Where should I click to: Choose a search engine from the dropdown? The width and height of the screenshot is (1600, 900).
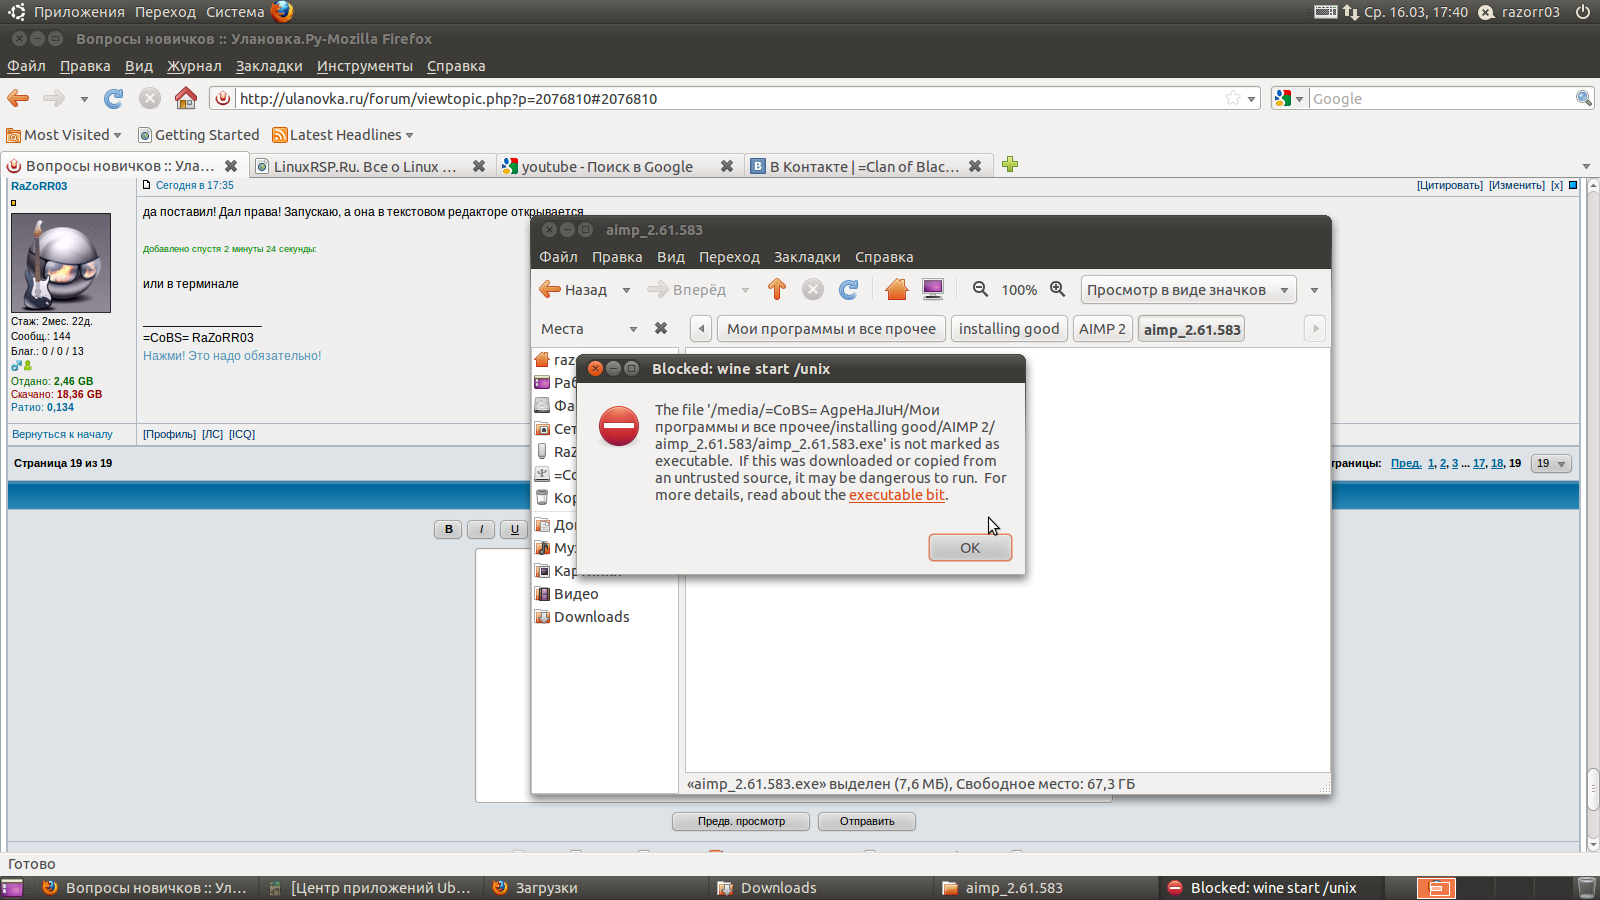coord(1290,98)
